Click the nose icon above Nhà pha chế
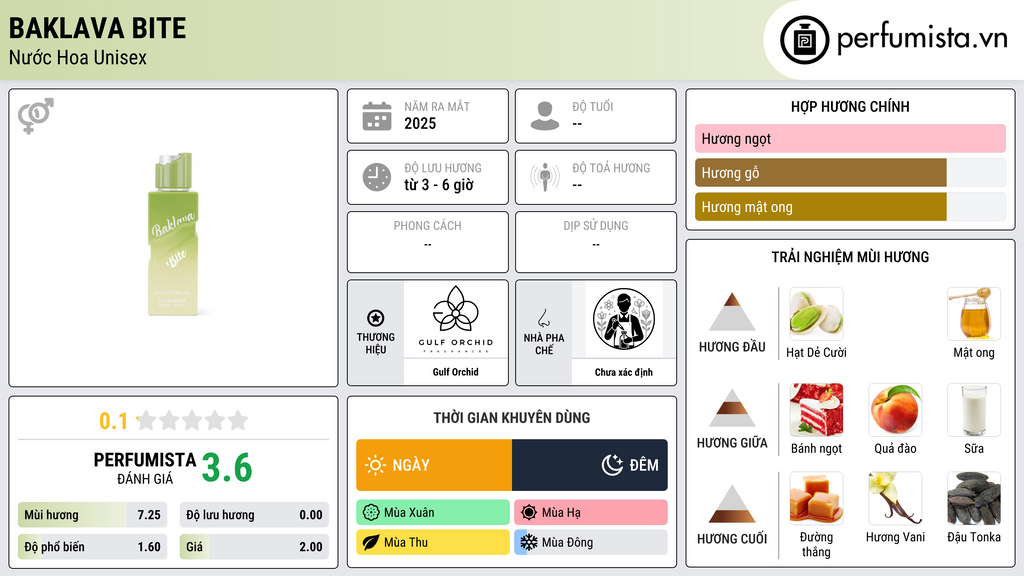Image resolution: width=1024 pixels, height=576 pixels. [543, 318]
